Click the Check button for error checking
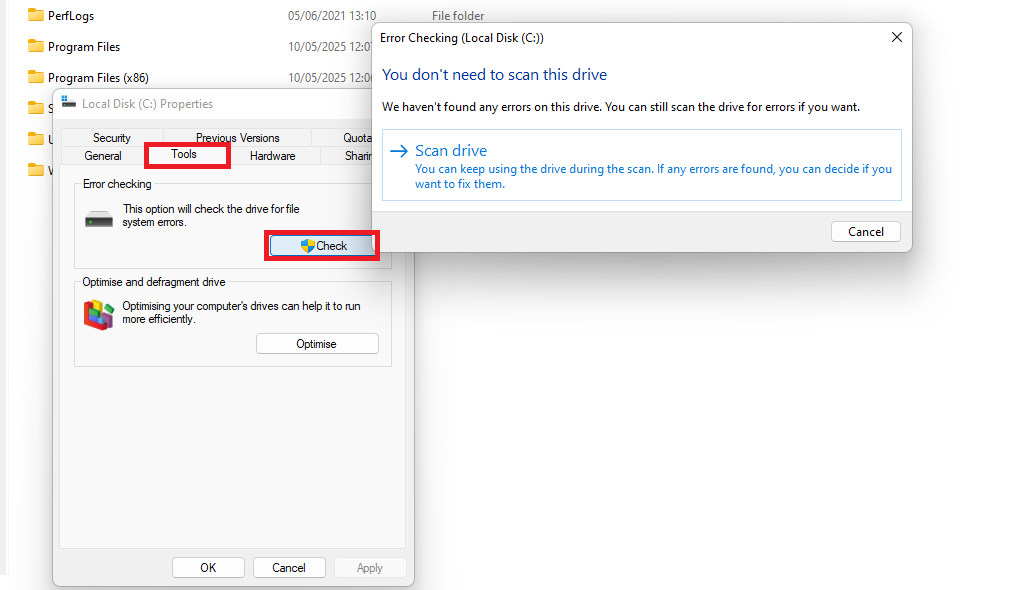Image resolution: width=1017 pixels, height=590 pixels. (322, 246)
